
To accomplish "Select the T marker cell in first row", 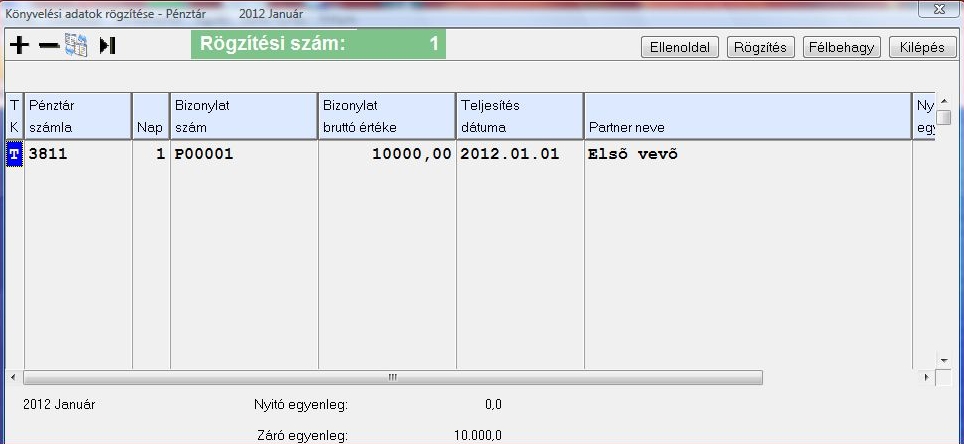I will [x=14, y=156].
